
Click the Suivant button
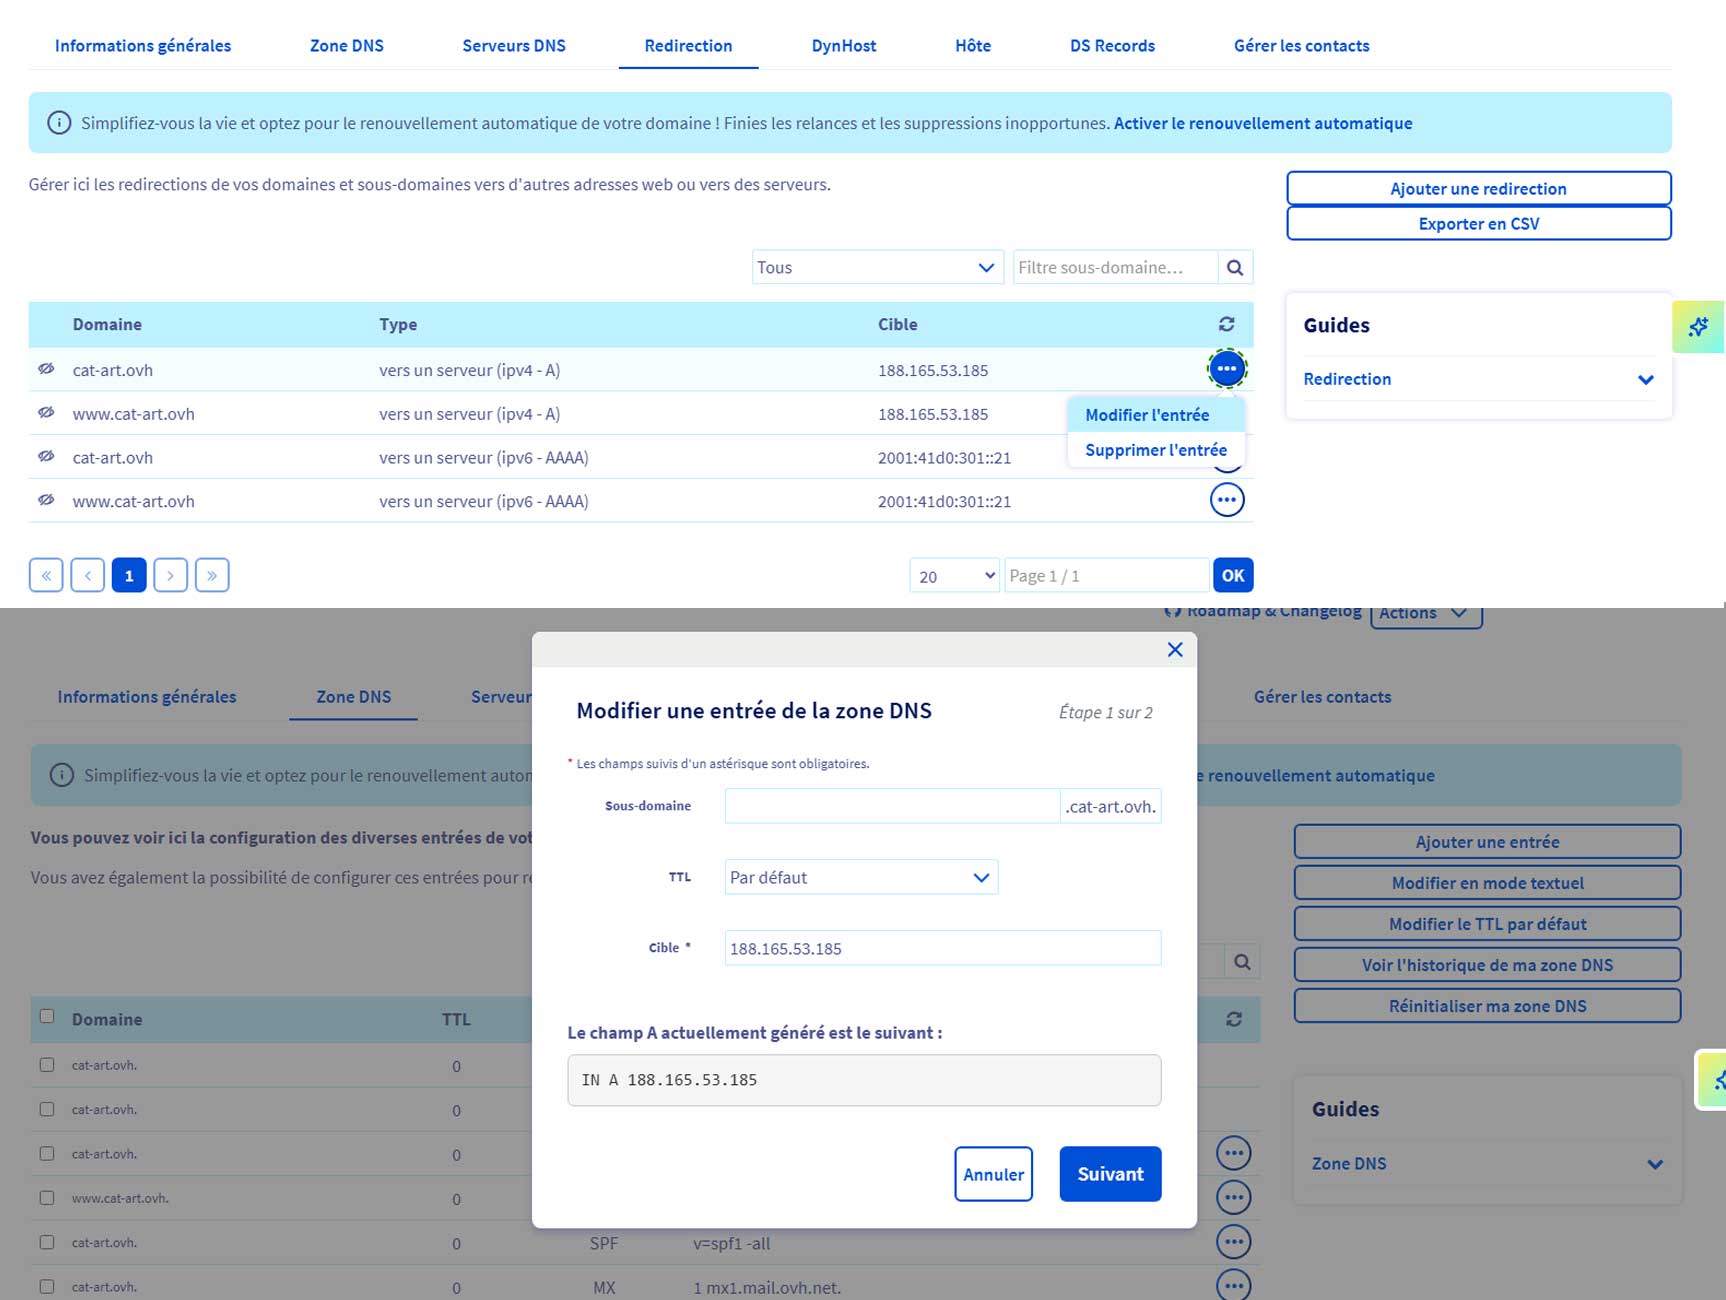pyautogui.click(x=1110, y=1174)
